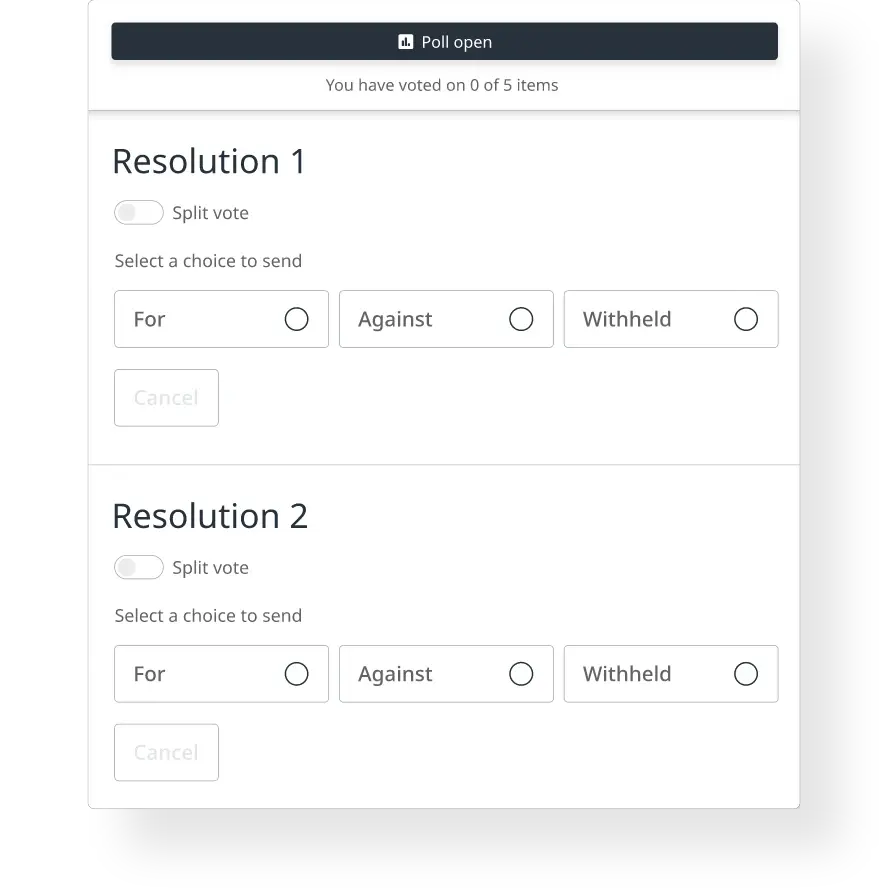Click Cancel under Resolution 2
Screen dimensions: 888x888
click(x=166, y=752)
